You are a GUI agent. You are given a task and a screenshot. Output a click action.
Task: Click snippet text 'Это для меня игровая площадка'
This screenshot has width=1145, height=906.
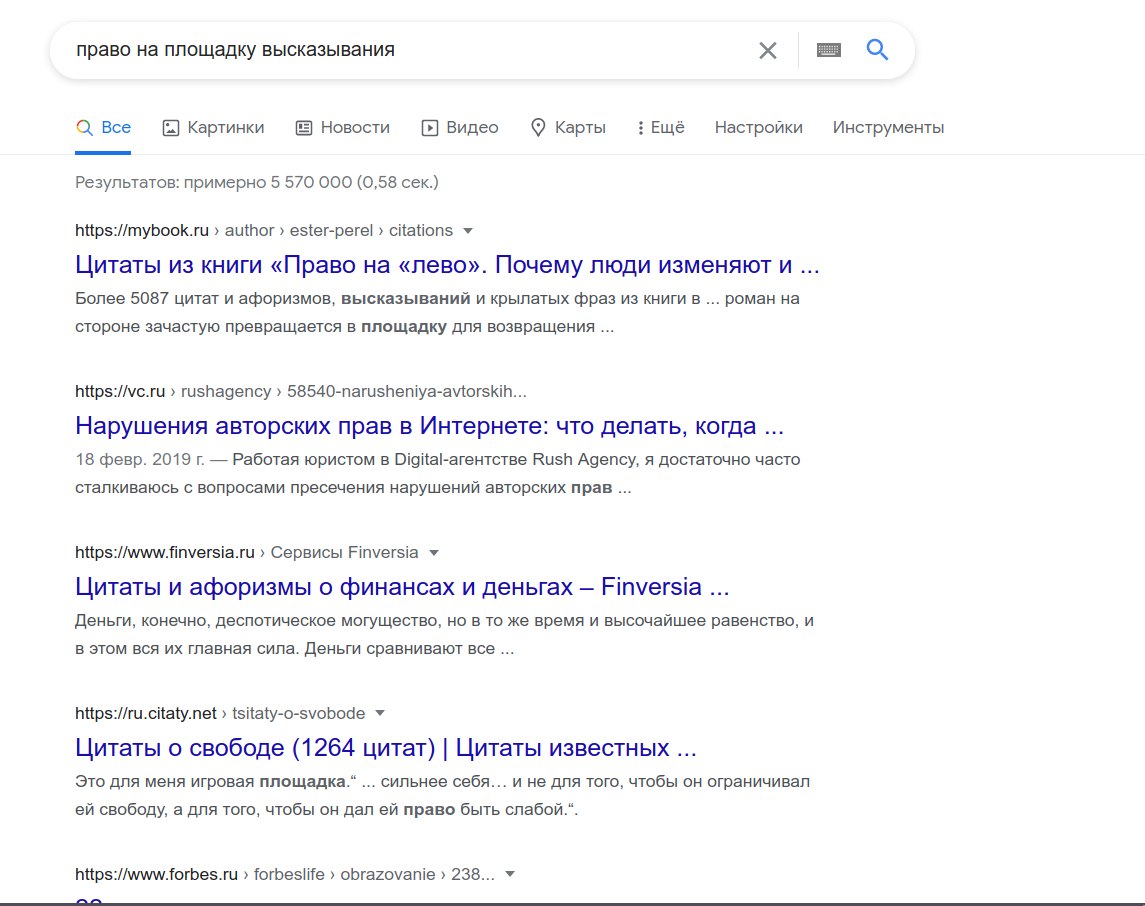tap(210, 782)
